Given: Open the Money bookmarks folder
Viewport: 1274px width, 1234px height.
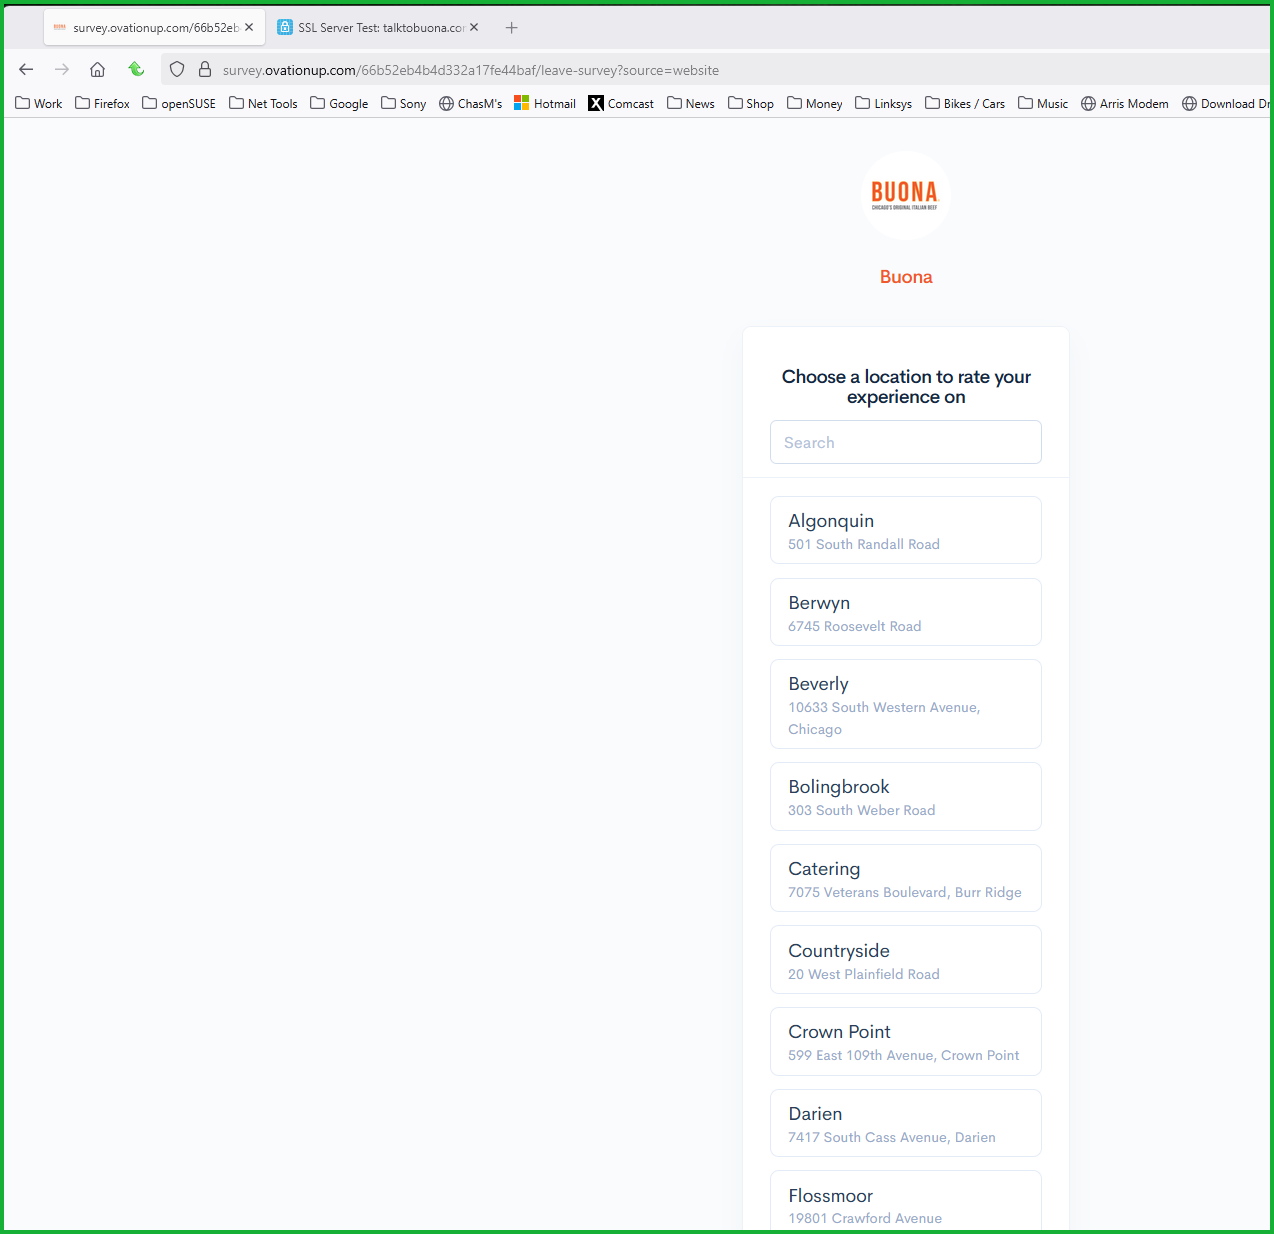Looking at the screenshot, I should coord(814,103).
